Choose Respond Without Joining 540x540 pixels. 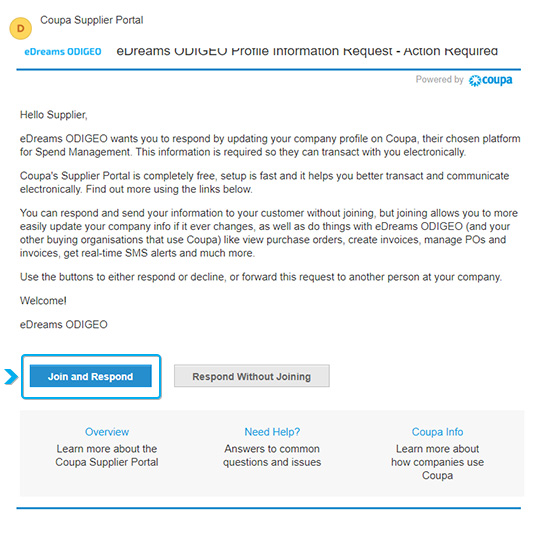(x=252, y=376)
